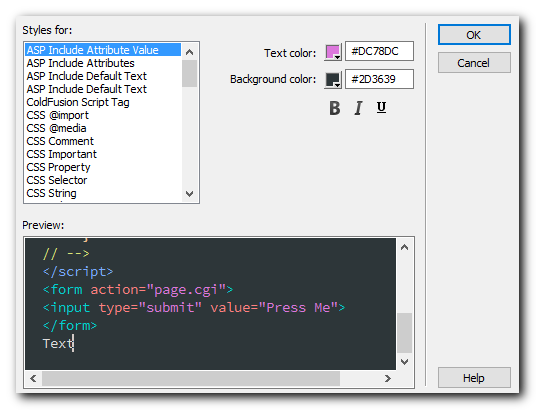
Task: Select CSS @import style
Action: (x=103, y=115)
